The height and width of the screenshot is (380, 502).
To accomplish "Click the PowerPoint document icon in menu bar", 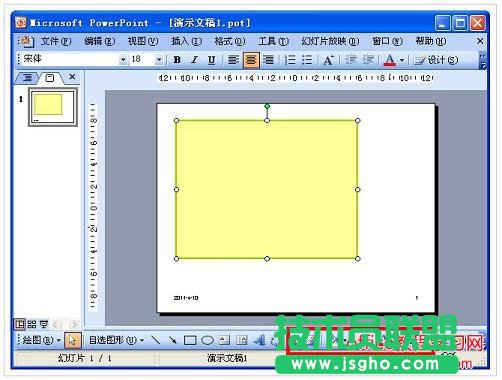I will 27,41.
